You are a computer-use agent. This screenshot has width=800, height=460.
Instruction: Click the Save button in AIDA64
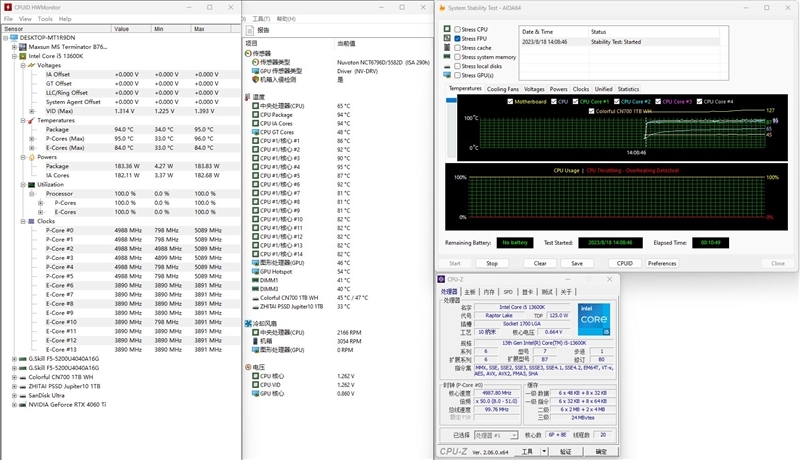(x=577, y=264)
